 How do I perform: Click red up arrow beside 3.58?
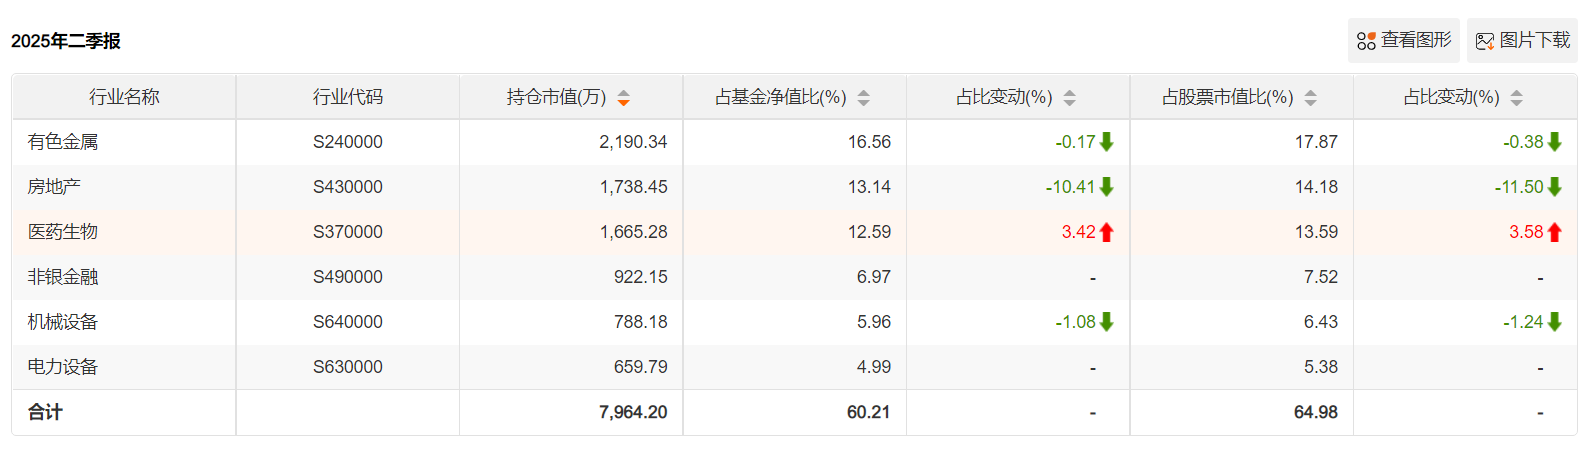[x=1554, y=232]
